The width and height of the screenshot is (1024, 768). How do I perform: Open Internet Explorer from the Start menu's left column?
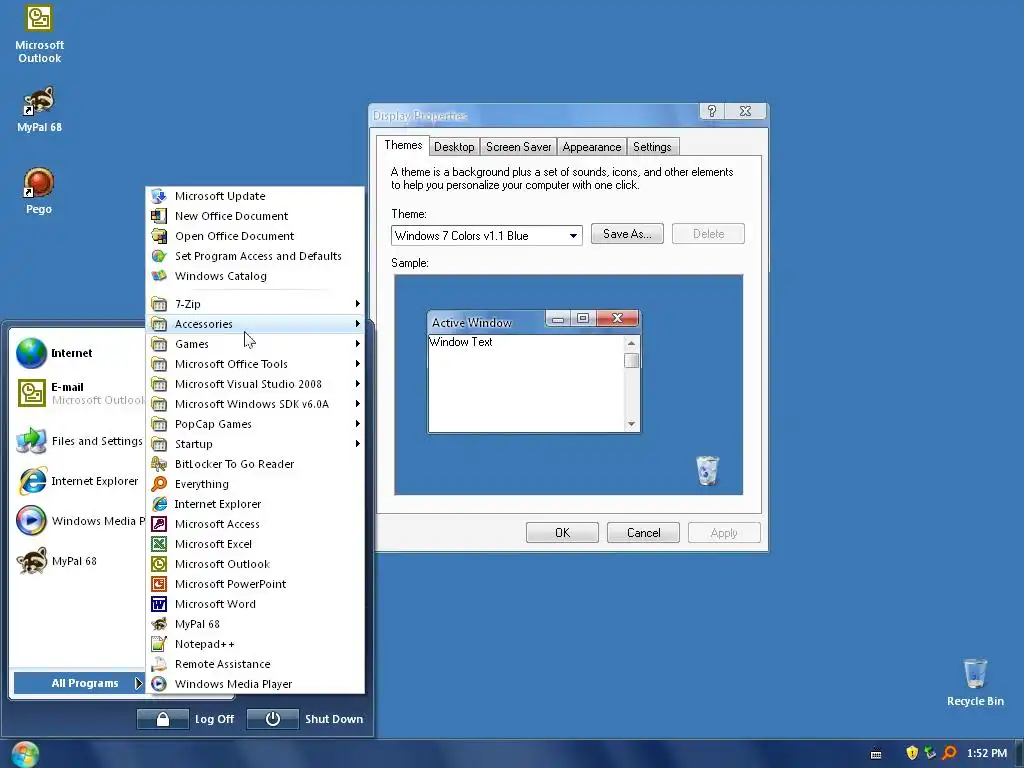tap(78, 481)
